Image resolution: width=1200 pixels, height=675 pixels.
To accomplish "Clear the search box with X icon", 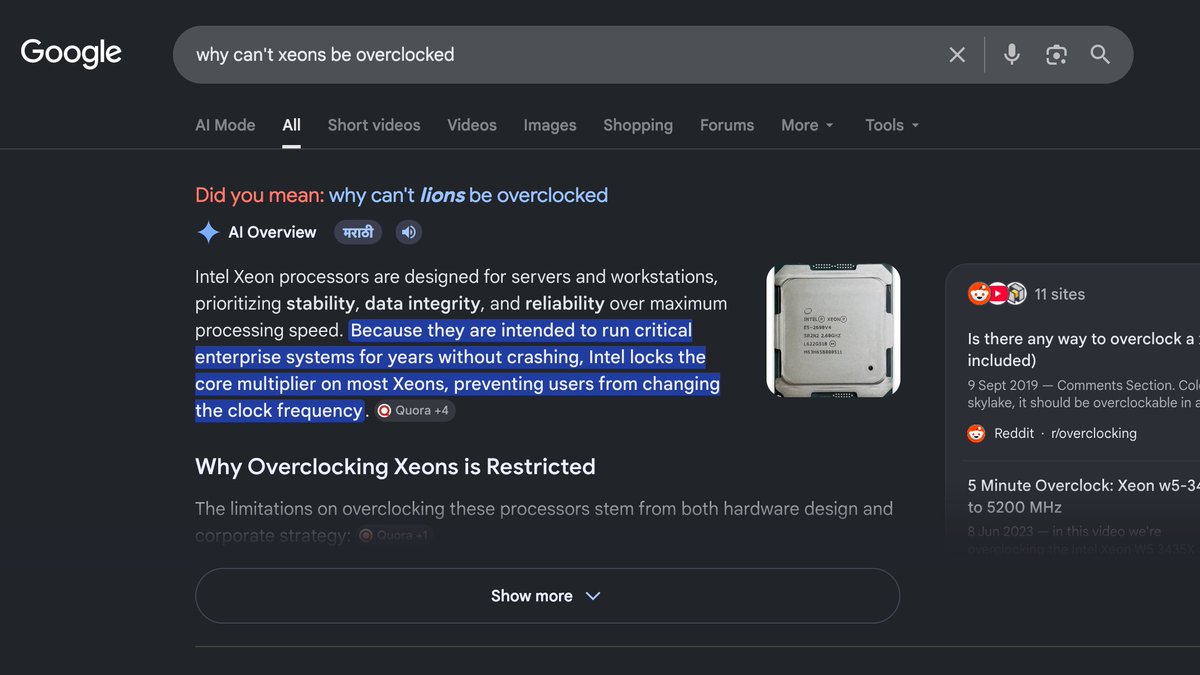I will pyautogui.click(x=957, y=55).
